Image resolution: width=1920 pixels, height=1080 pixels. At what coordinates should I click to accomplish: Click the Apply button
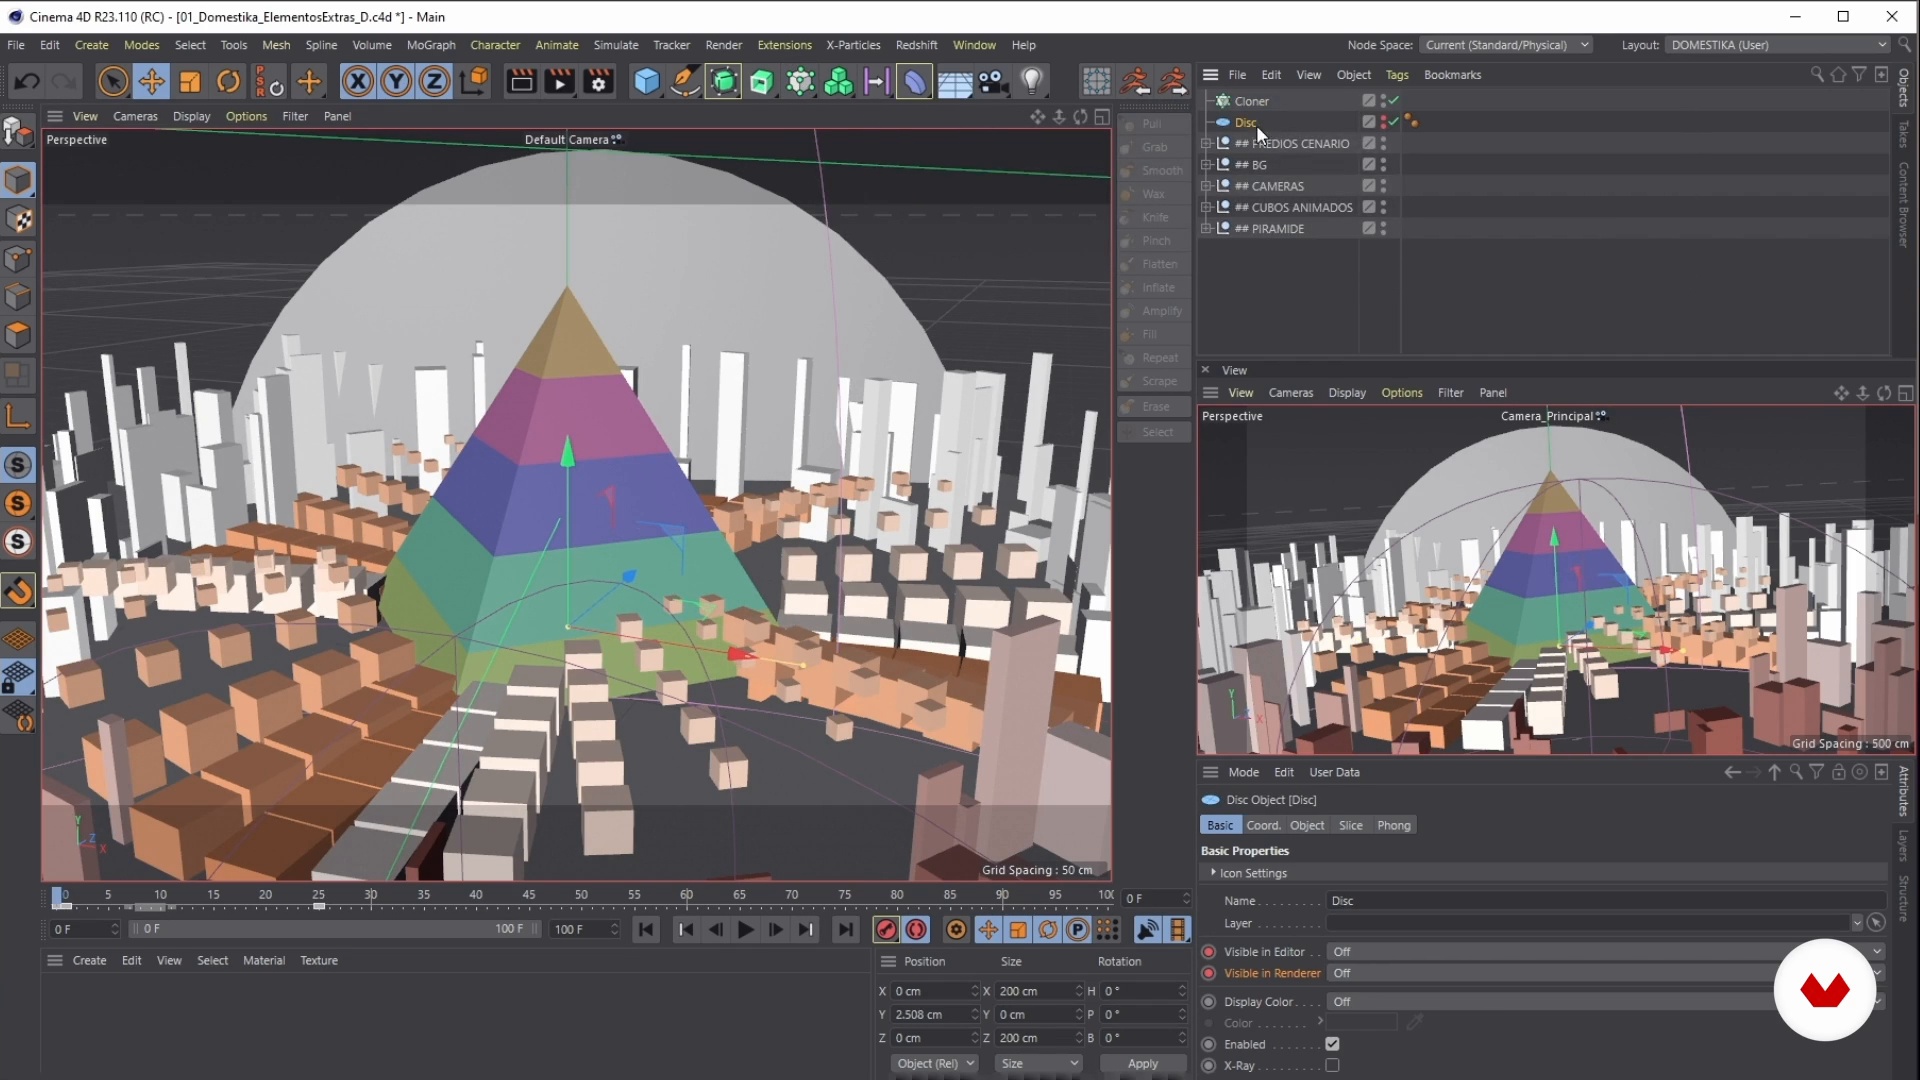(1142, 1064)
